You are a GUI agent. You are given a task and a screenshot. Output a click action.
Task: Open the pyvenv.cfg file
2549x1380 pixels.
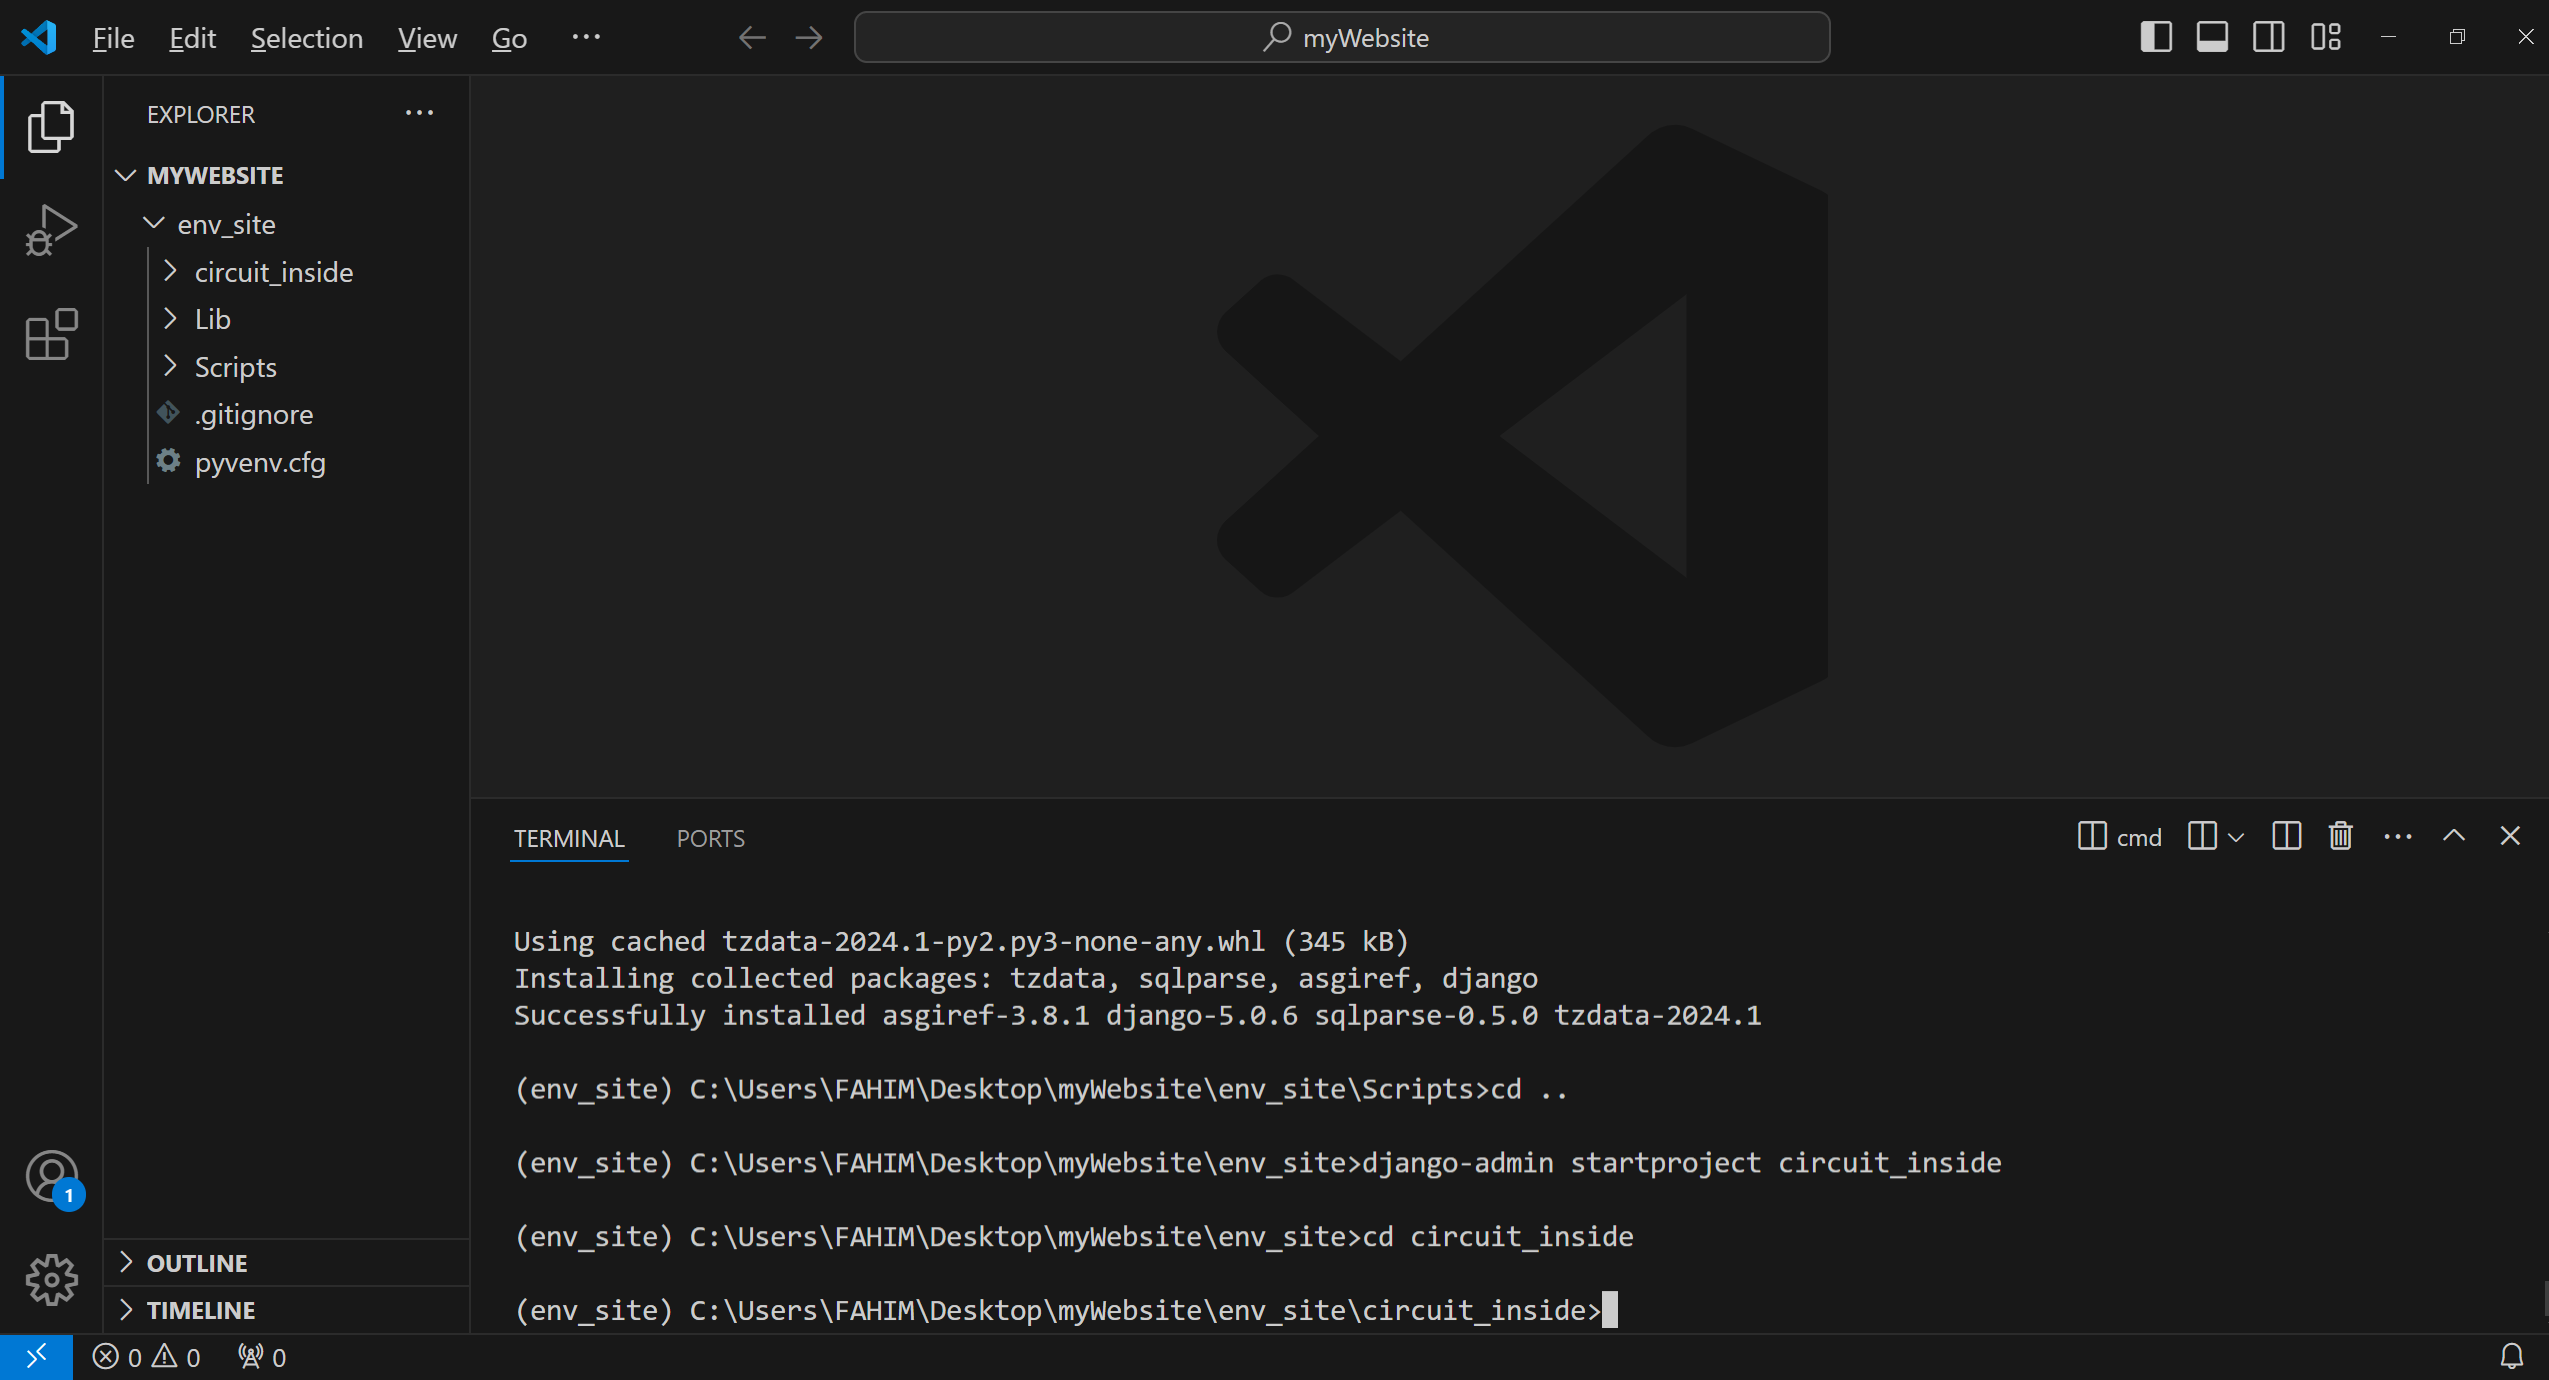click(260, 462)
